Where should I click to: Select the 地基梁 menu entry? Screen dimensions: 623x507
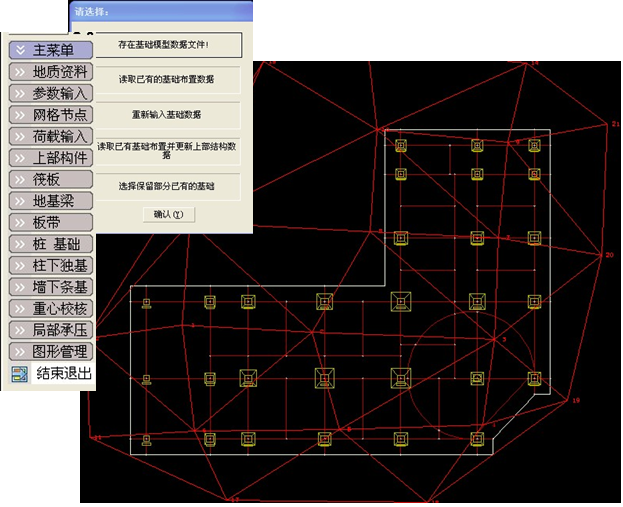click(50, 200)
